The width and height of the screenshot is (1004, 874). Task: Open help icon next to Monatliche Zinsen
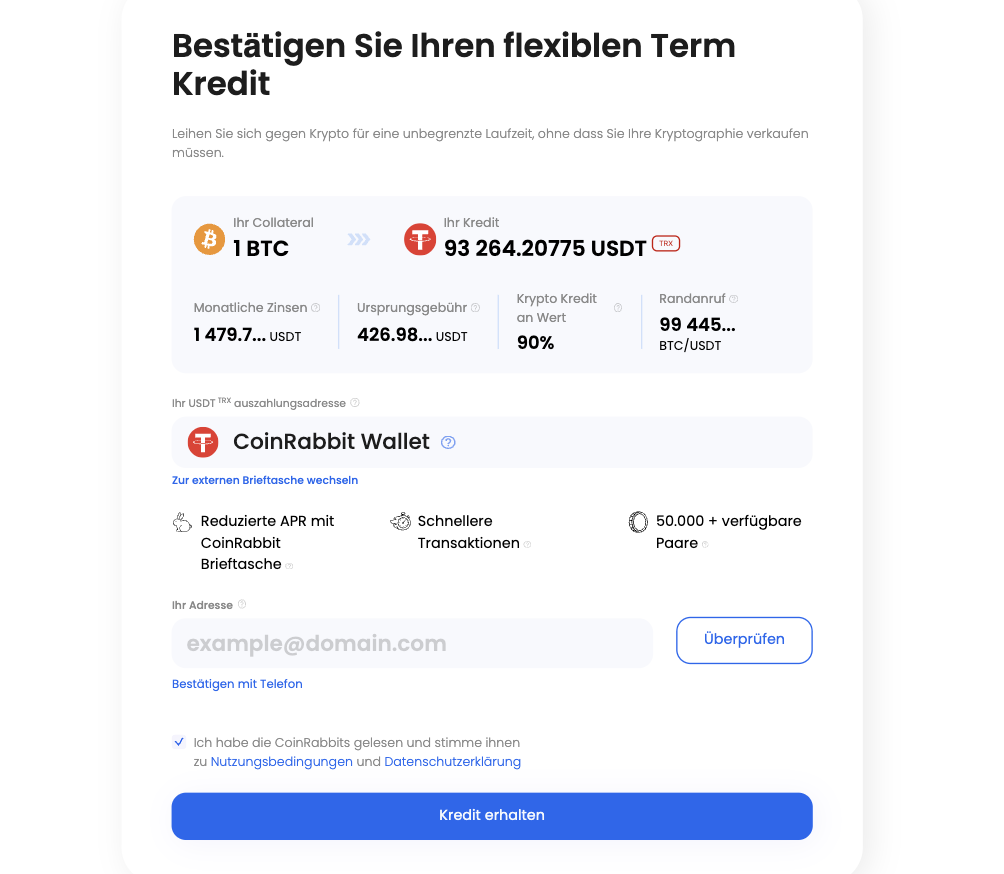pos(316,308)
